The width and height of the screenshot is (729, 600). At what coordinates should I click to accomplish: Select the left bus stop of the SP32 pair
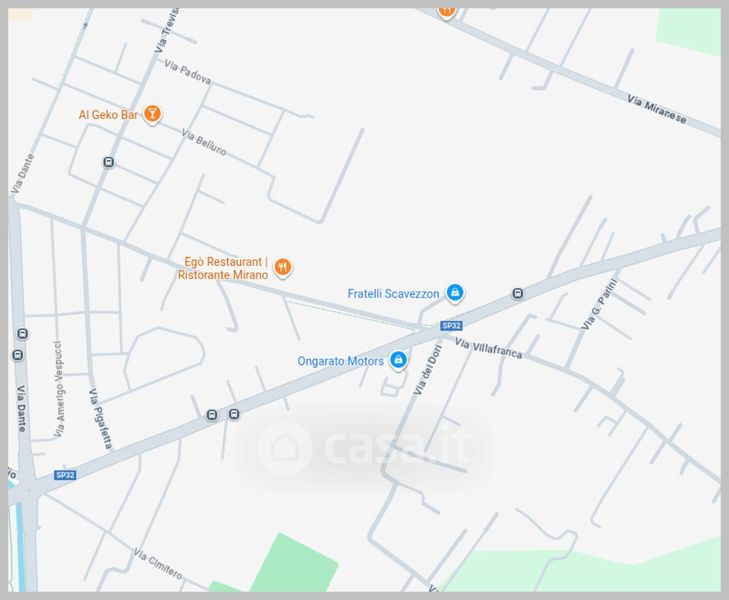212,415
